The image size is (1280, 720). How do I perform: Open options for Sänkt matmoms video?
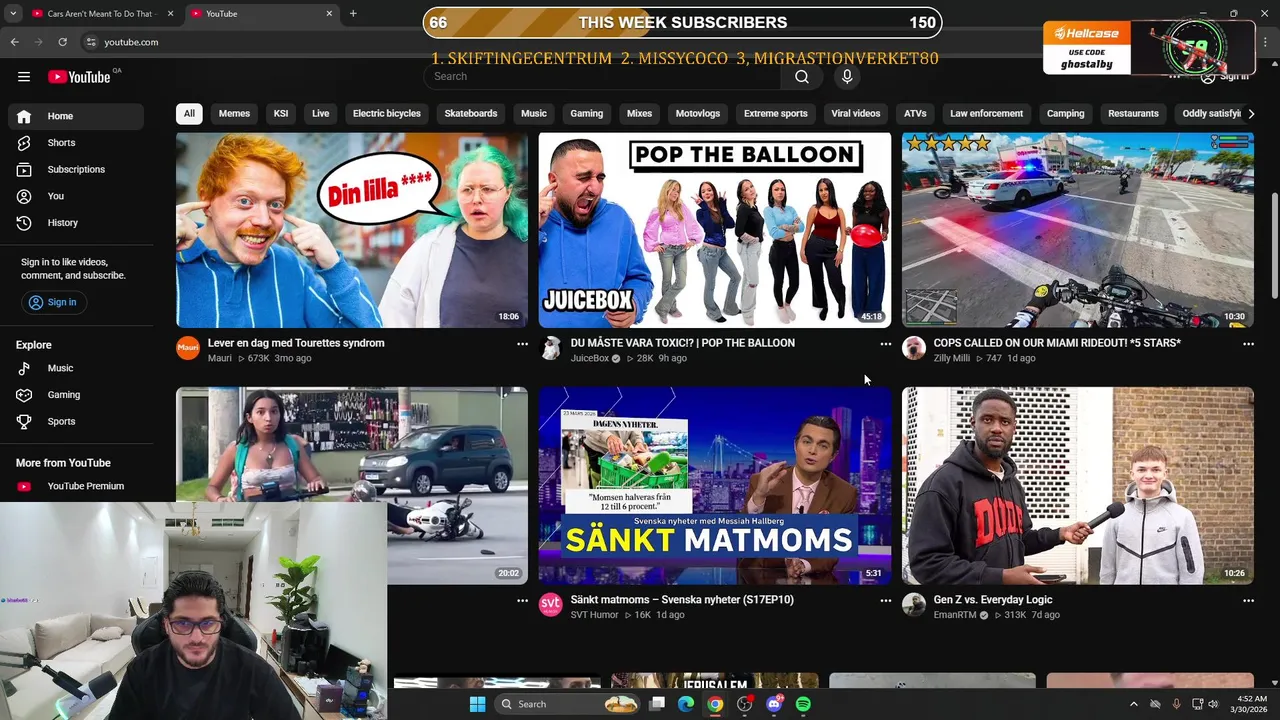[x=885, y=601]
